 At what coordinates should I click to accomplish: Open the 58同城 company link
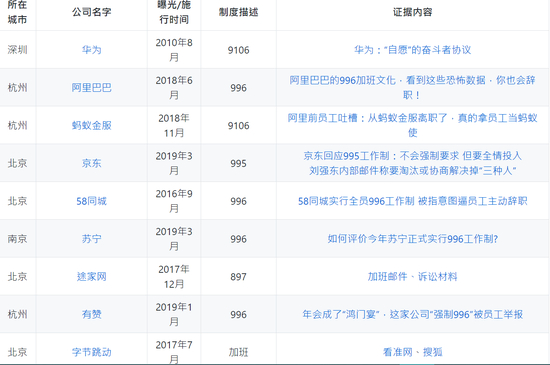[92, 201]
